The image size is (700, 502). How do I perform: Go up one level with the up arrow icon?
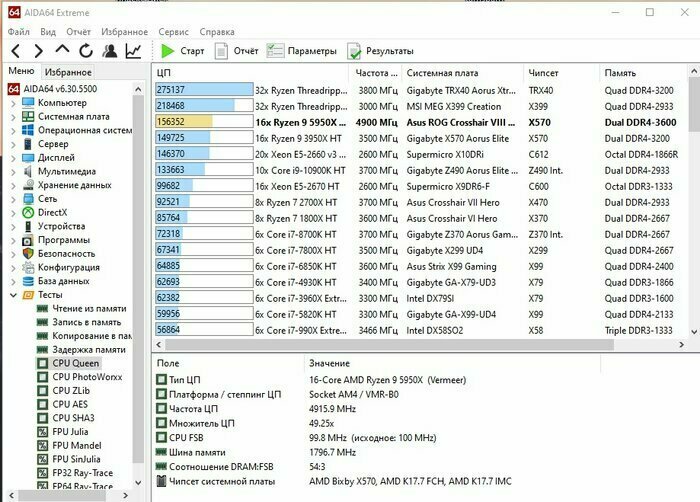pyautogui.click(x=62, y=50)
